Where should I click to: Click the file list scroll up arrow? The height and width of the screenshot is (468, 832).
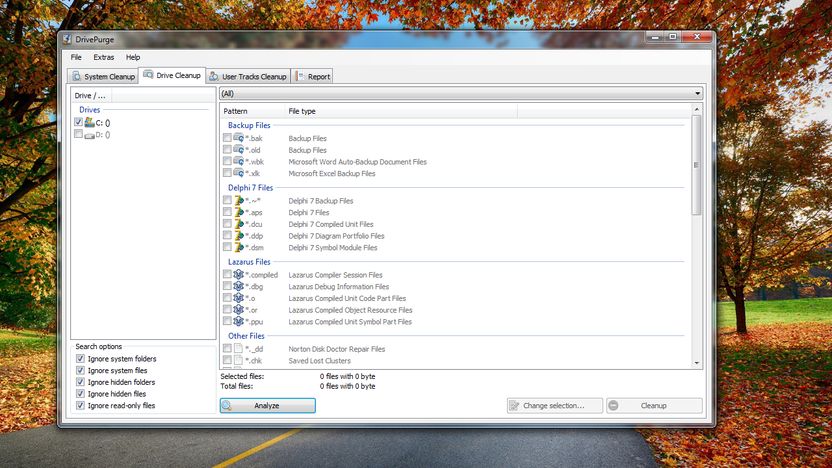[697, 109]
